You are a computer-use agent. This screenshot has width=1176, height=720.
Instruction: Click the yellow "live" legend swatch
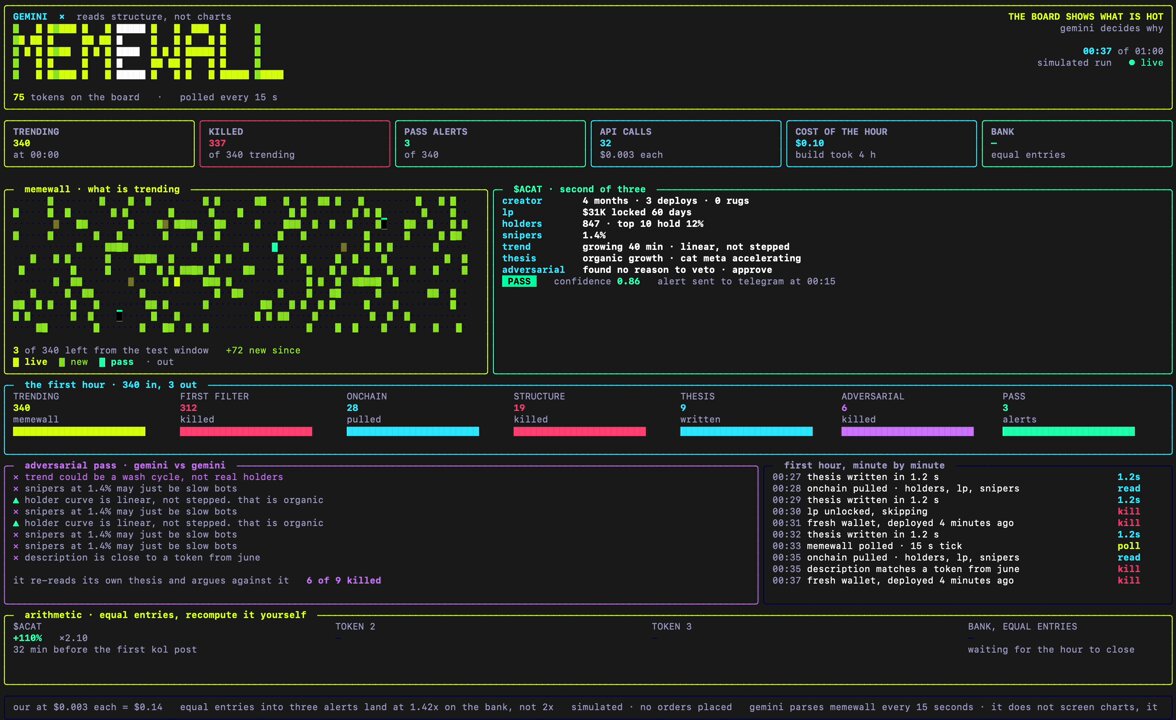16,362
